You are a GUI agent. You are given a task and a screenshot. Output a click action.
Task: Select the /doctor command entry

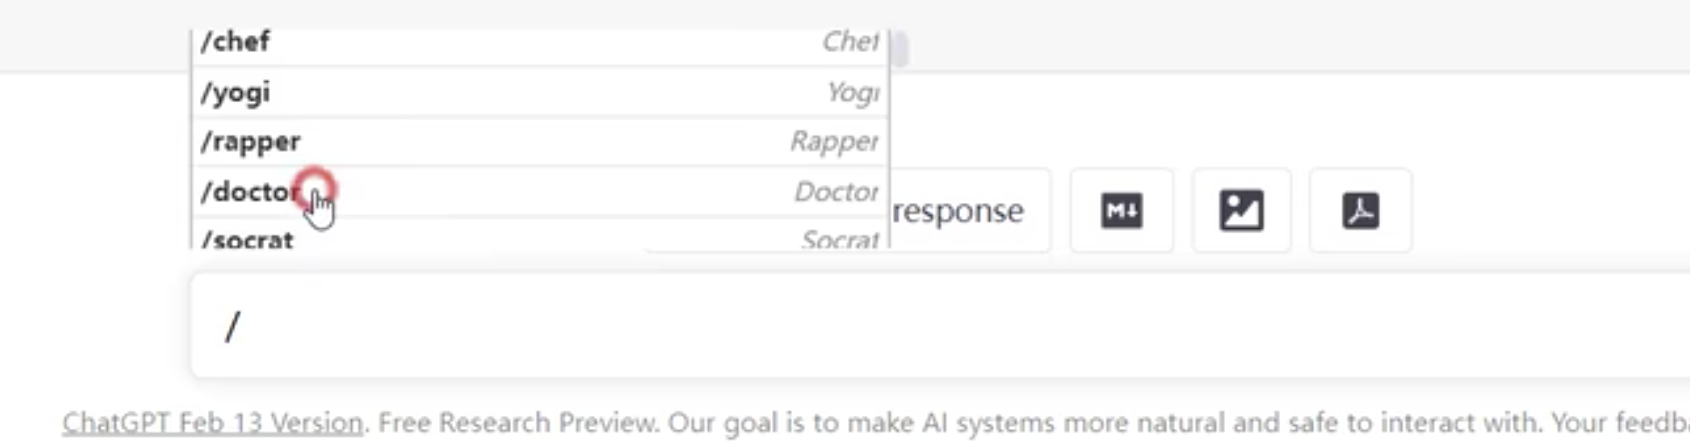point(540,192)
